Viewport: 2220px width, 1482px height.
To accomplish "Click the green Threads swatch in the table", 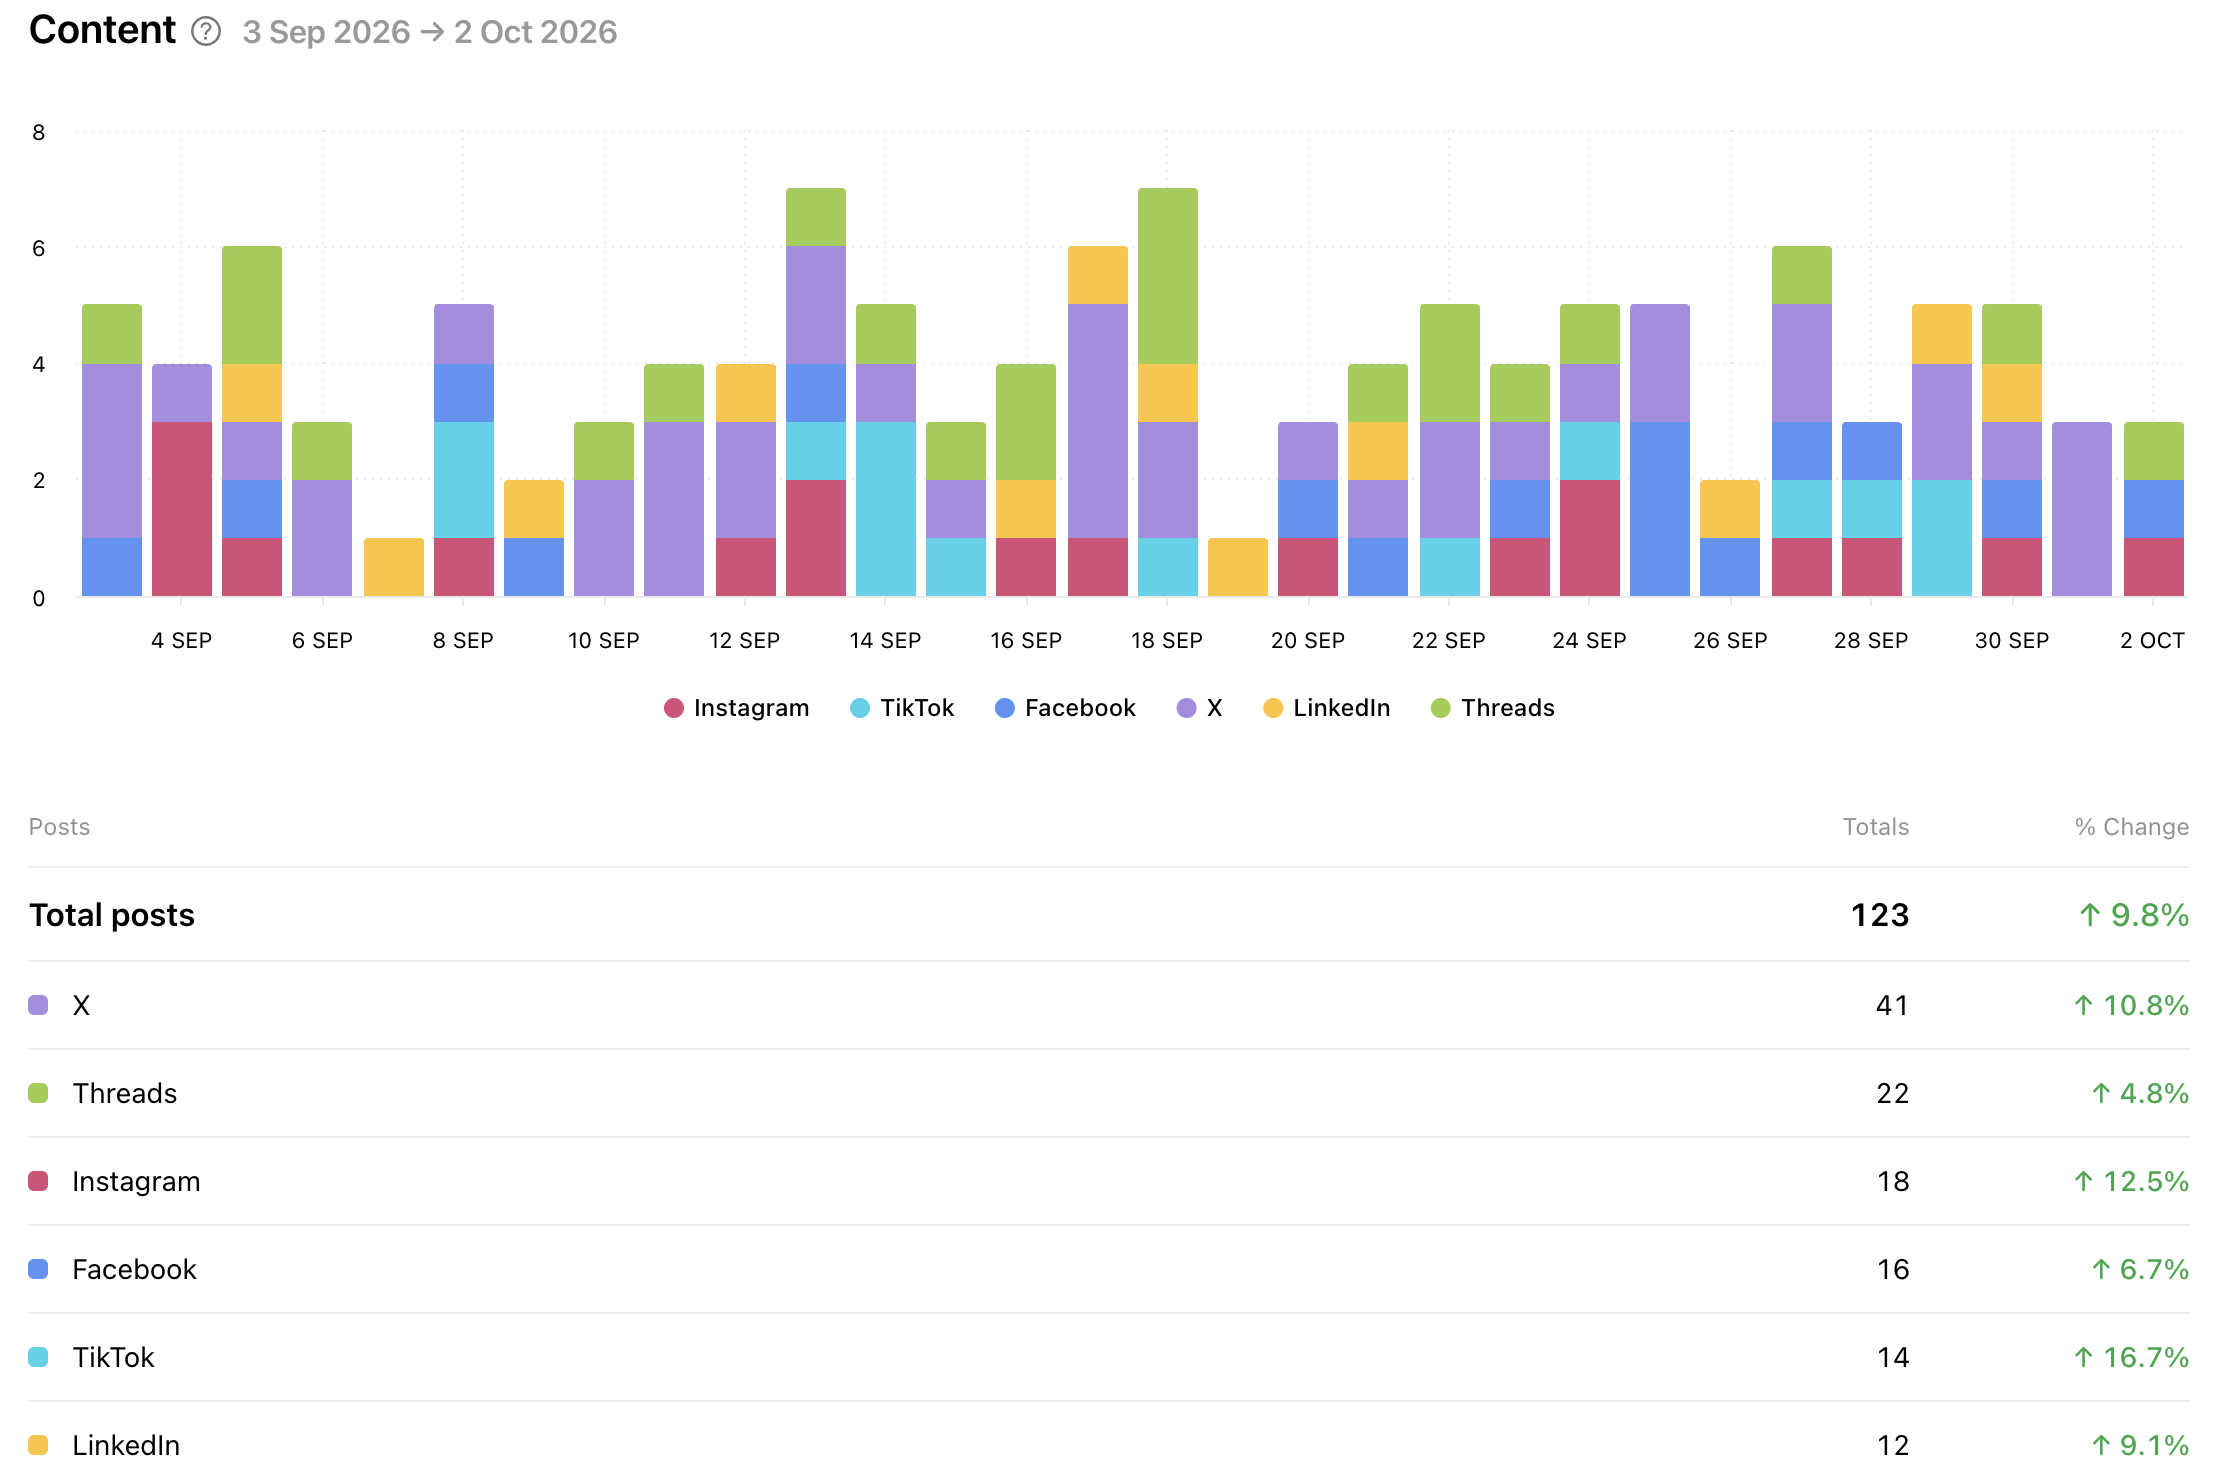I will 38,1093.
